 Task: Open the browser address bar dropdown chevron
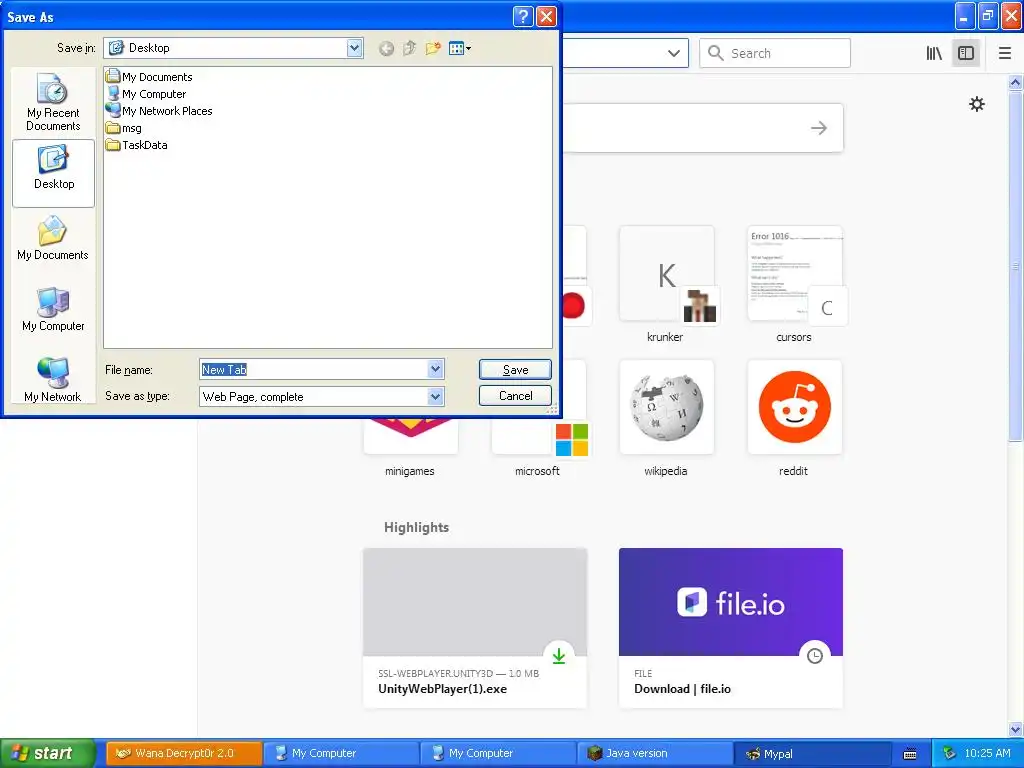[x=674, y=54]
